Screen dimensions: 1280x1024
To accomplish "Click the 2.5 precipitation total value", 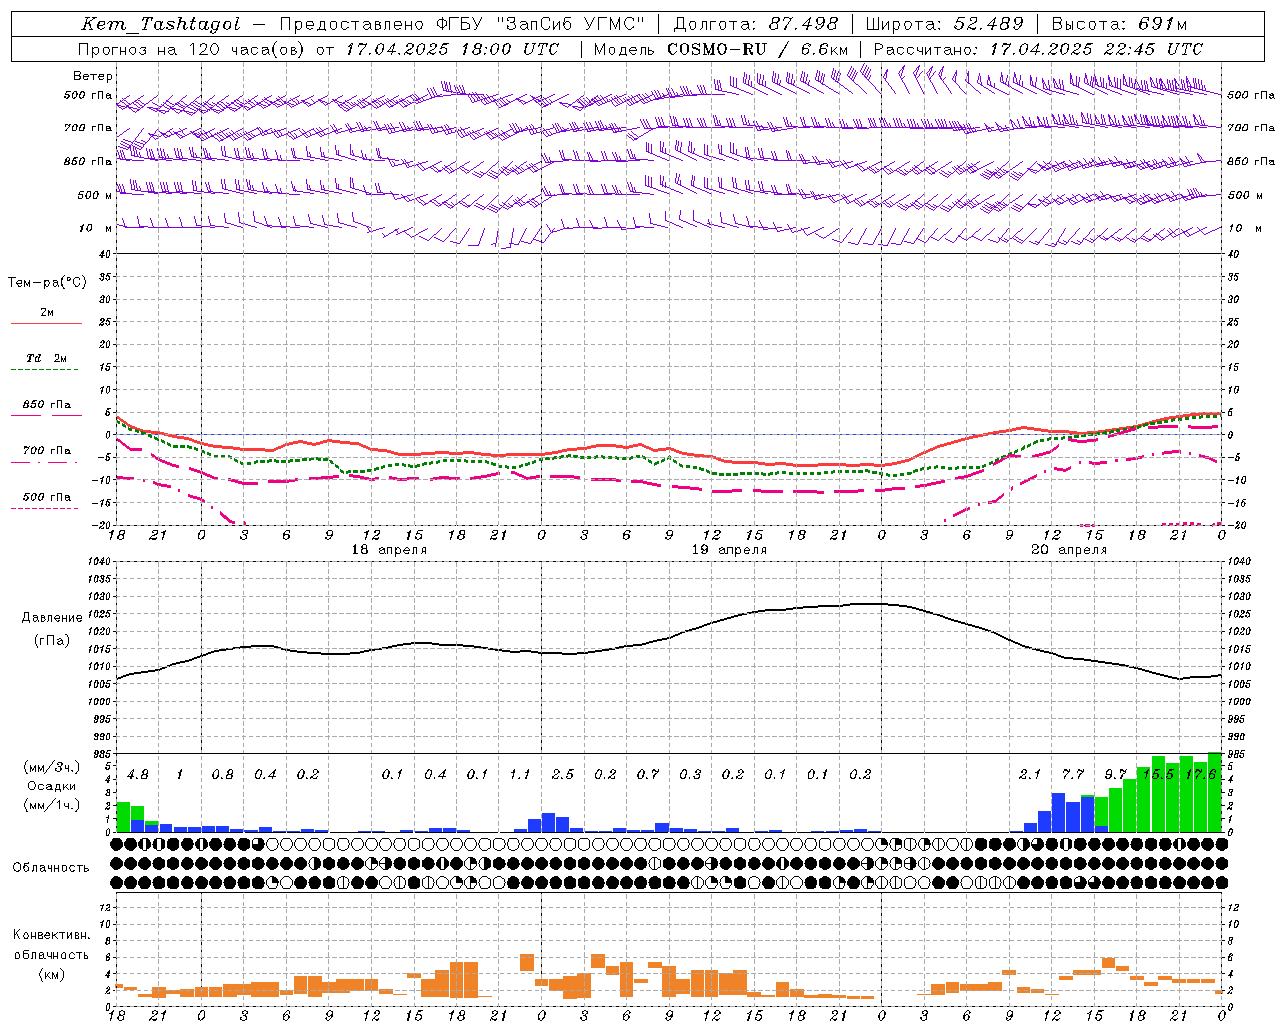I will pos(563,775).
